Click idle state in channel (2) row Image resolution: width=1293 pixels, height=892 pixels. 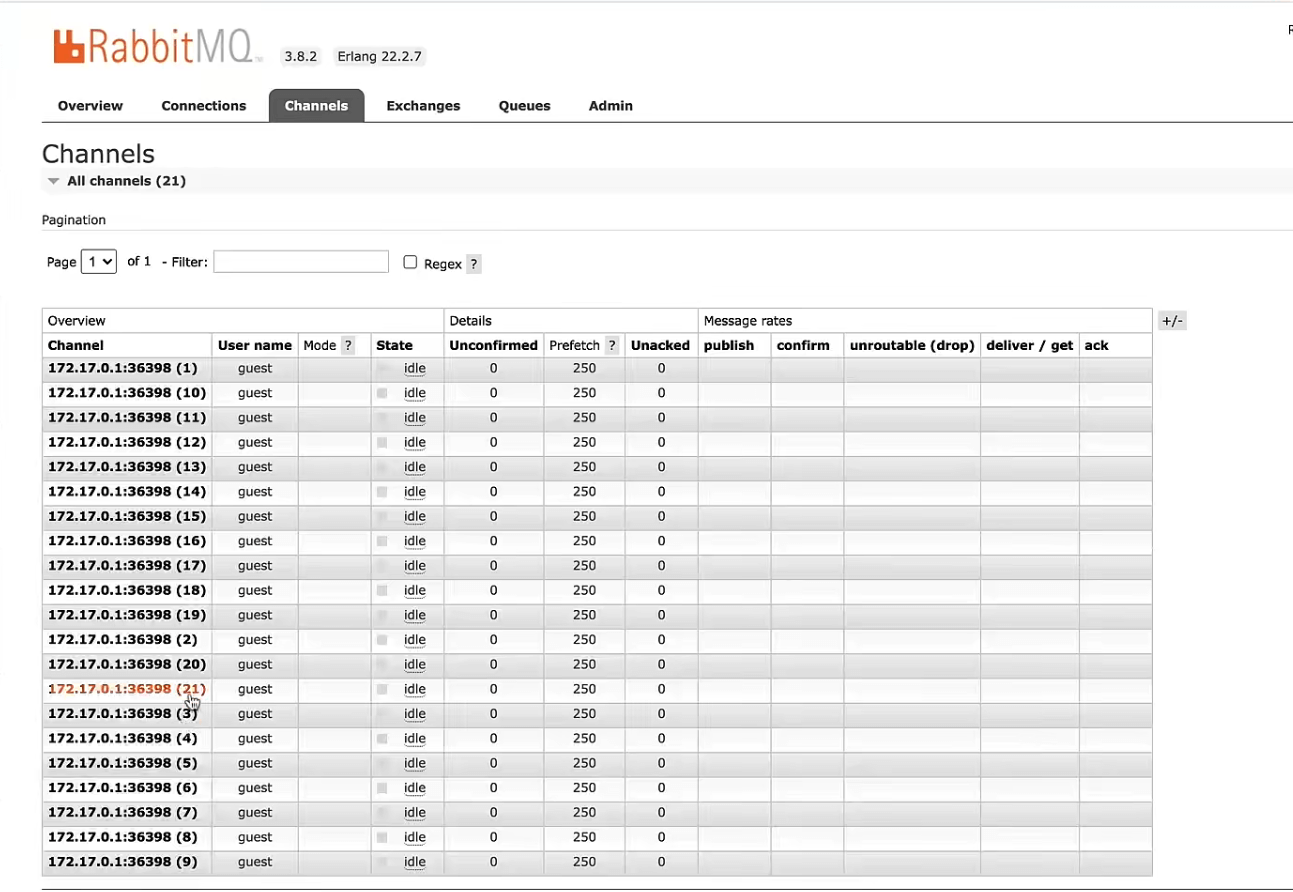415,640
